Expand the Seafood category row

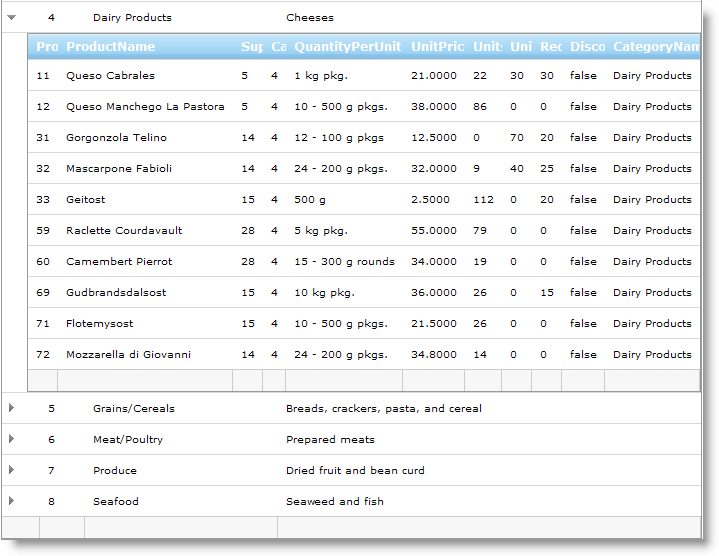[x=11, y=501]
